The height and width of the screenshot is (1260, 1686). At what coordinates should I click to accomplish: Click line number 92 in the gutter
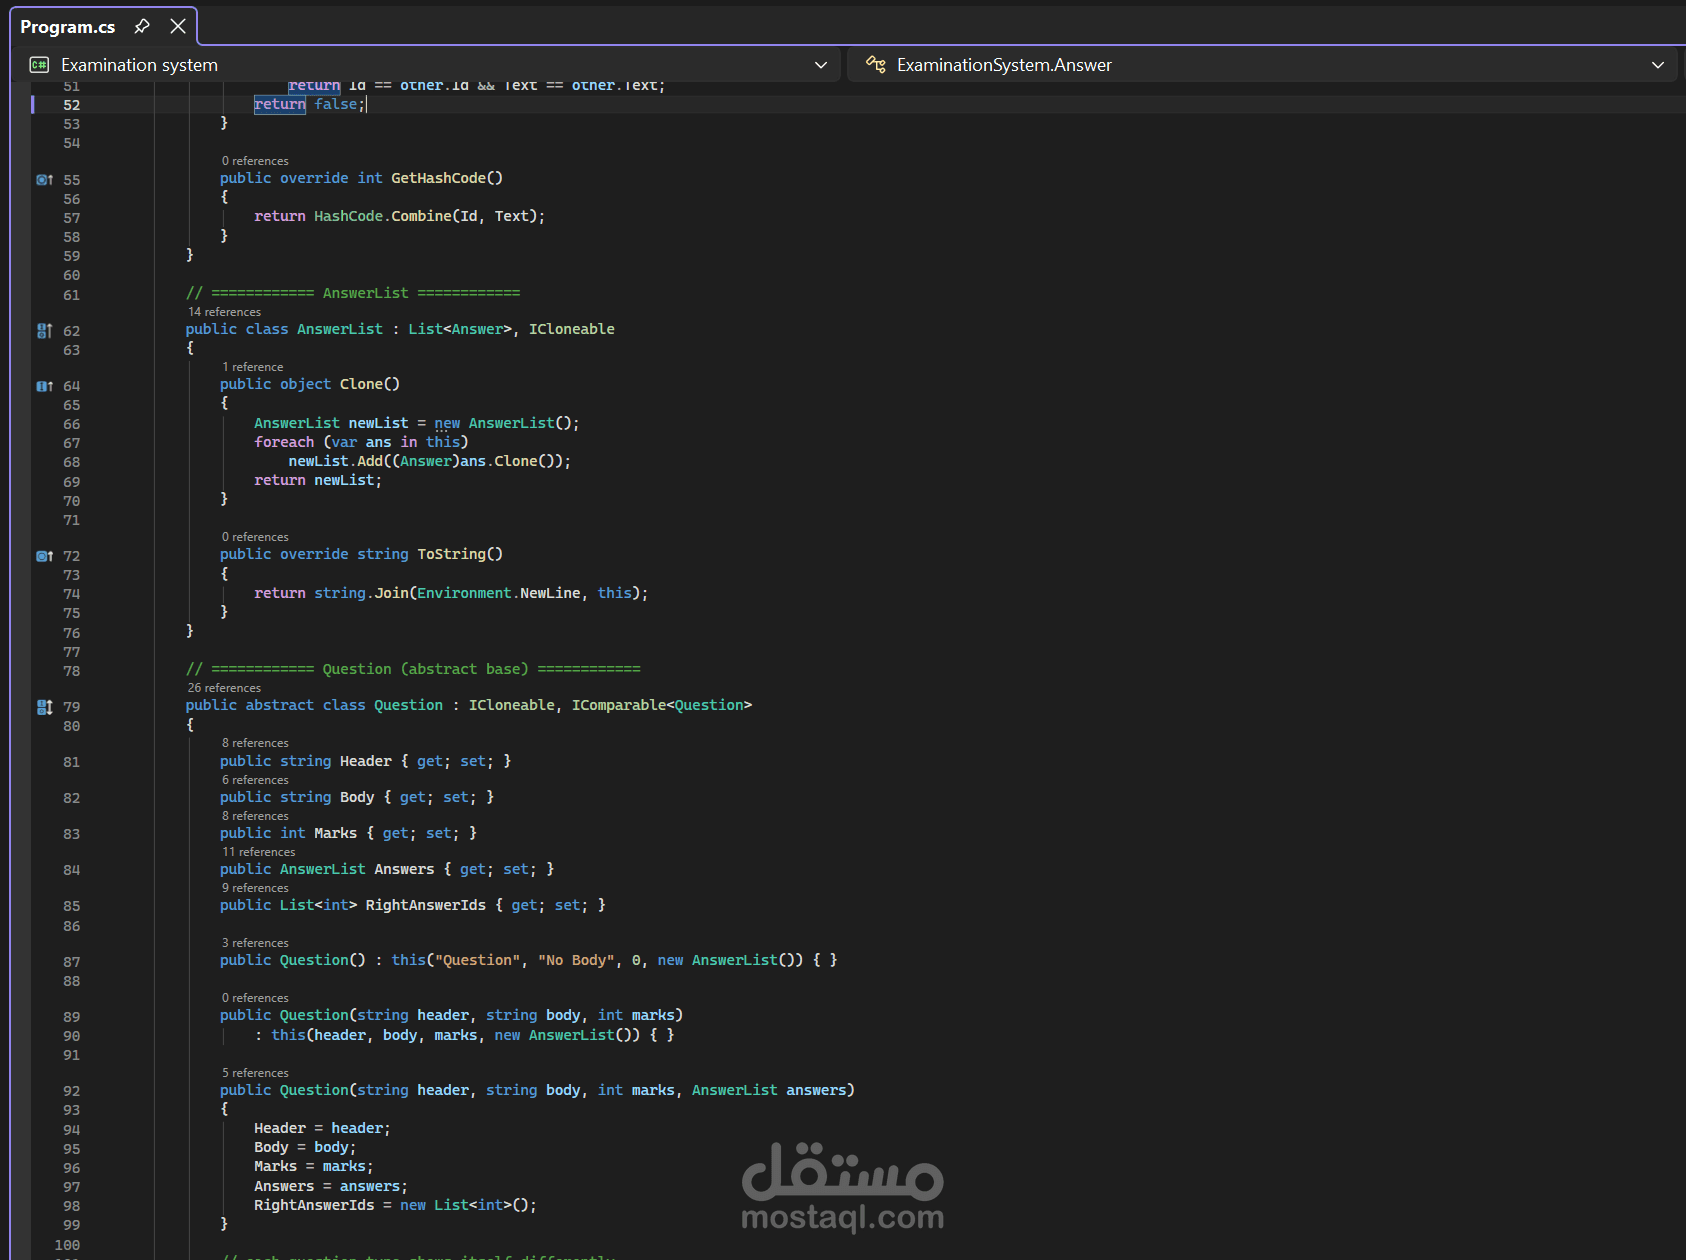(x=72, y=1091)
